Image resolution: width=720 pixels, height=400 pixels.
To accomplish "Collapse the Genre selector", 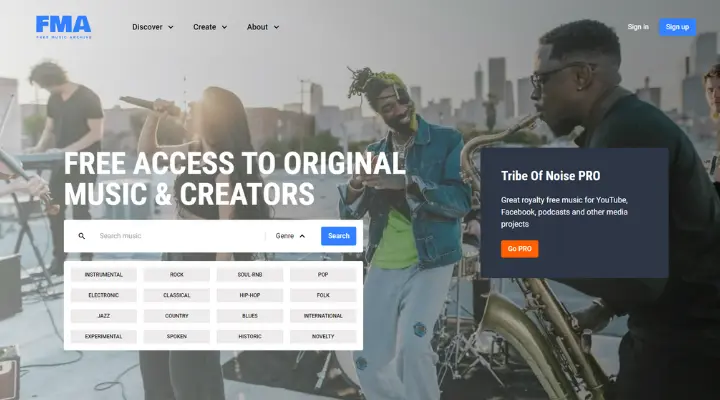I will tap(290, 236).
